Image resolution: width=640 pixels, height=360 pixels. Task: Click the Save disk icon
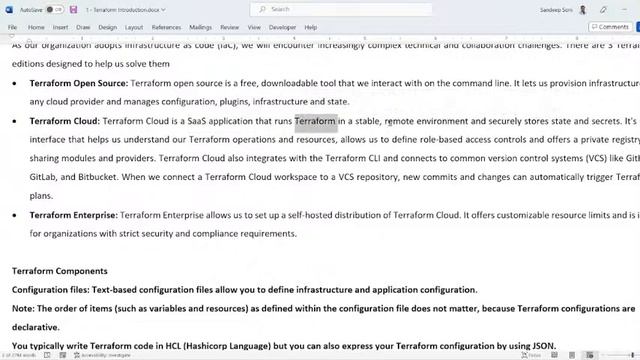click(x=73, y=9)
